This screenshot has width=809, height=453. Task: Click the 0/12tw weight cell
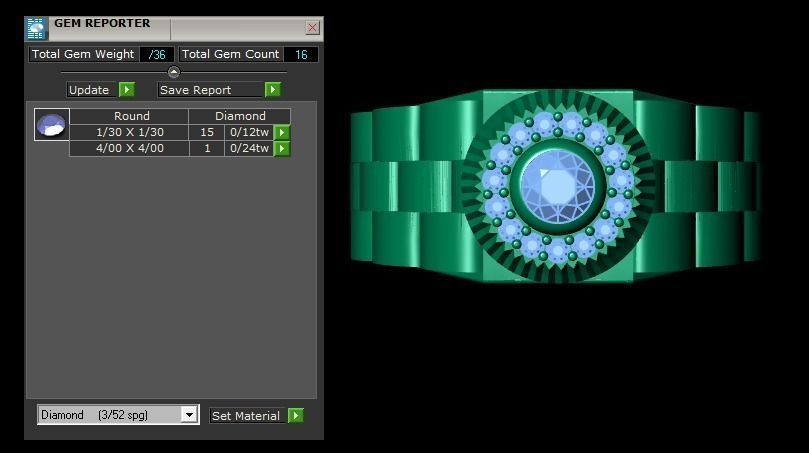click(249, 132)
